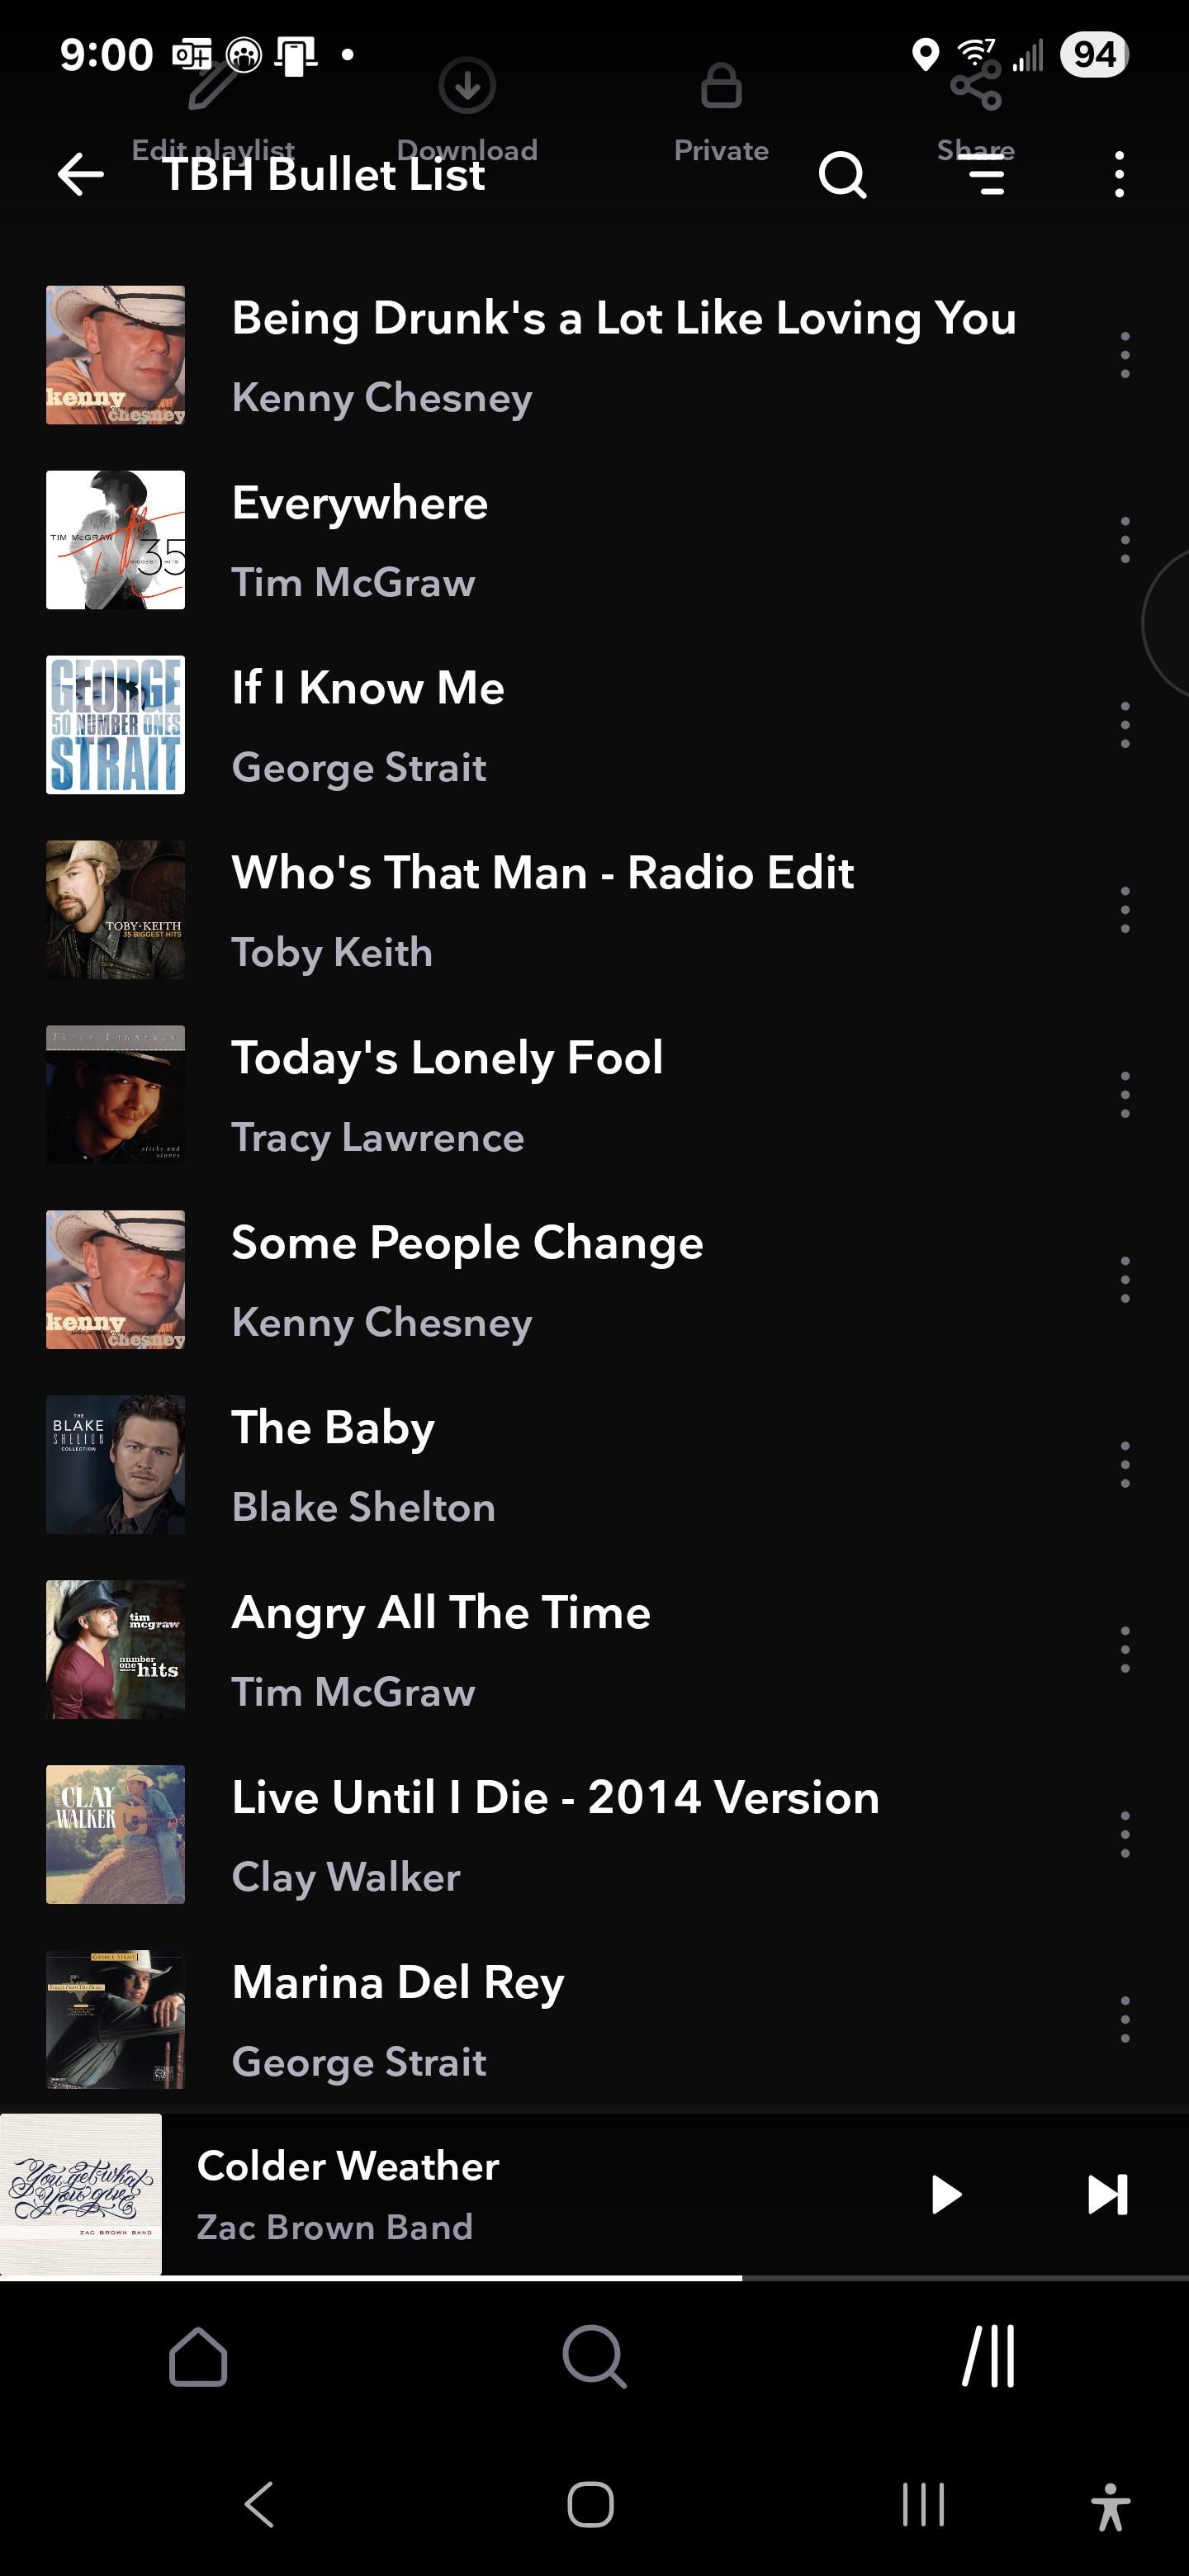Go to the Home tab
This screenshot has height=2576, width=1189.
coord(198,2357)
